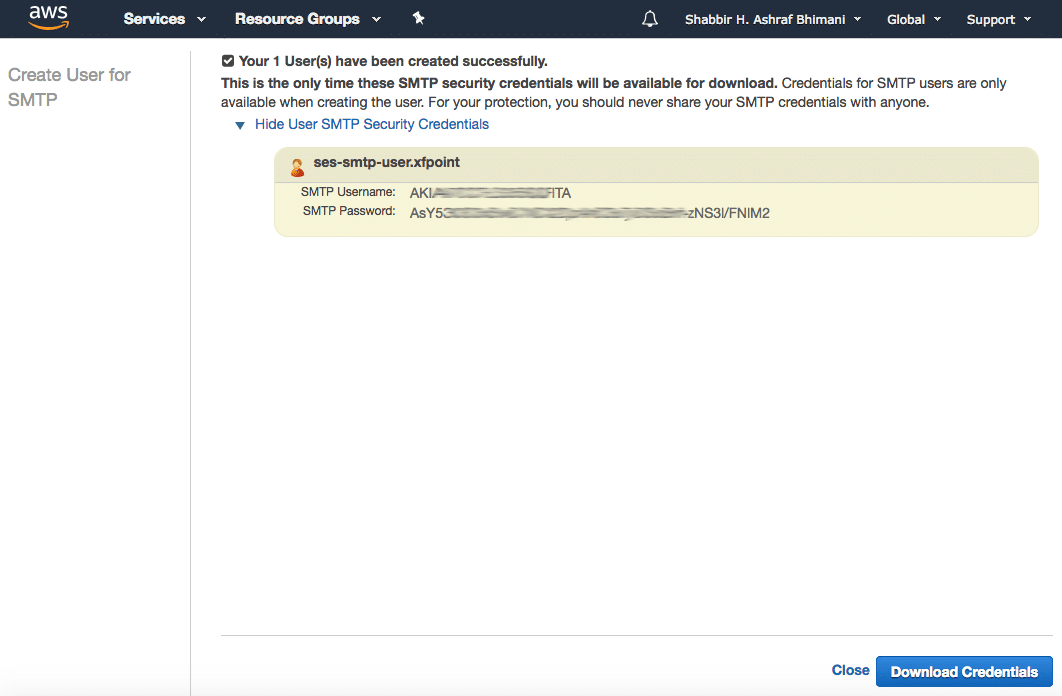Open the Shabbir H. Ashraf Bhimani account menu
The image size is (1062, 696).
pos(773,19)
